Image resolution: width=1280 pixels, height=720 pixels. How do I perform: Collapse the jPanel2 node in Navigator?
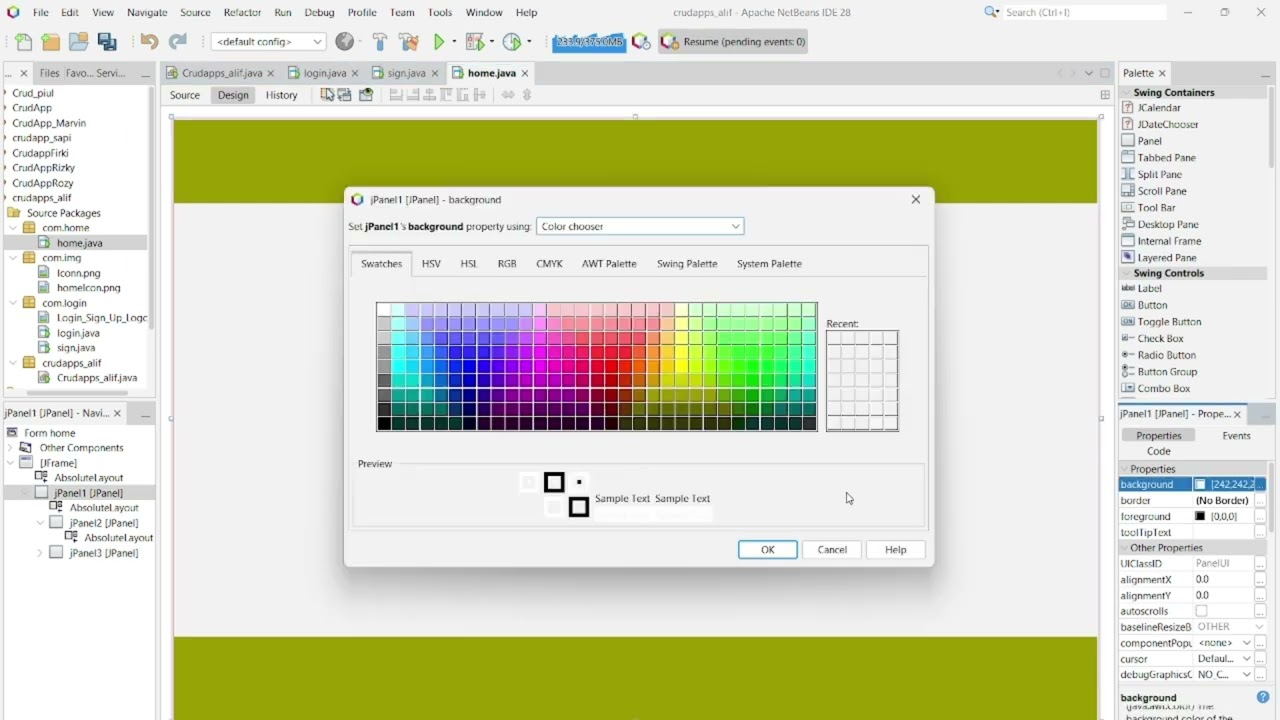(x=41, y=523)
